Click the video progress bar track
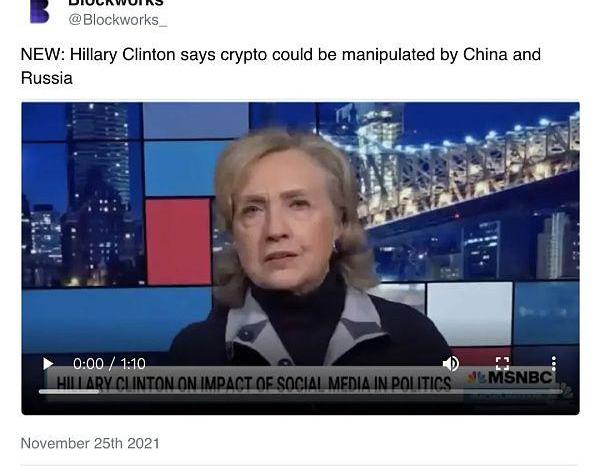This screenshot has height=472, width=600. pyautogui.click(x=300, y=392)
